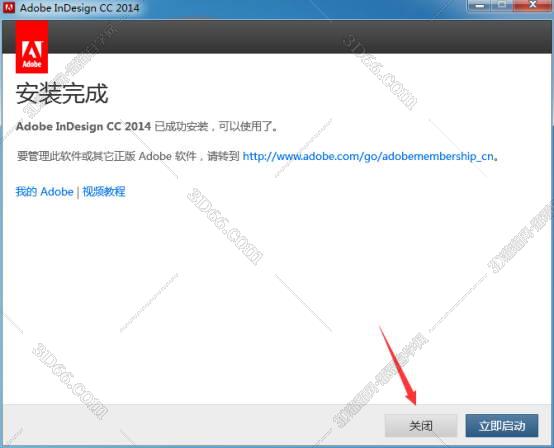The image size is (554, 448).
Task: Open the adobemembership_cn URL link
Action: point(368,156)
